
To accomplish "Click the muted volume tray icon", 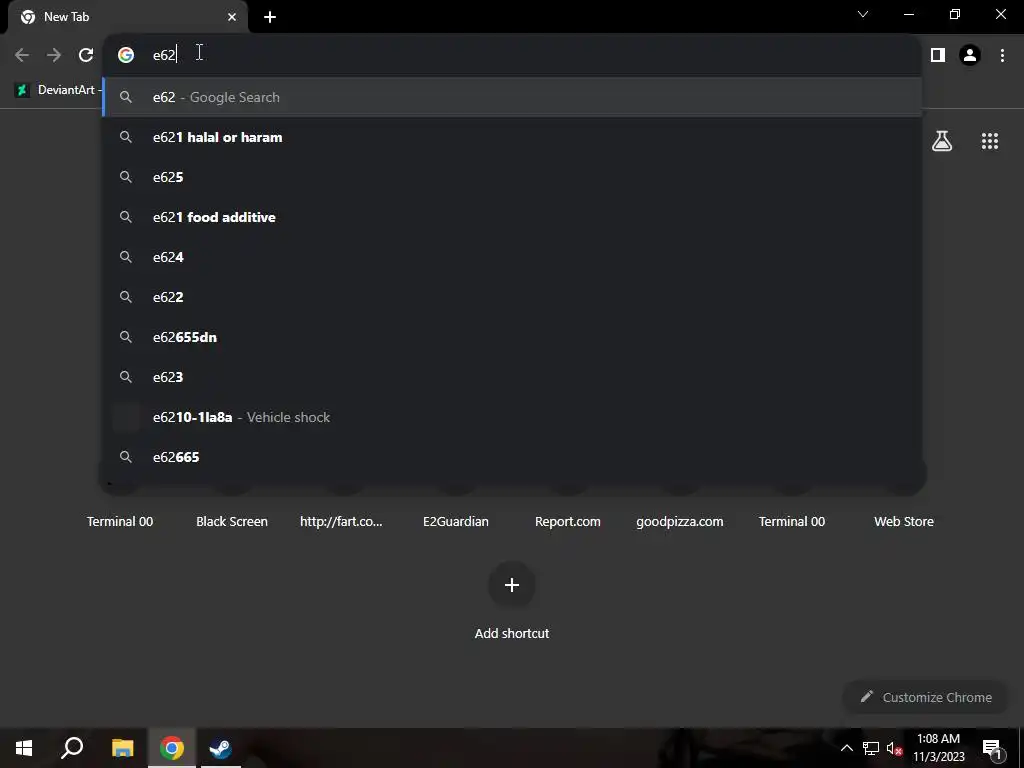I will pos(894,748).
